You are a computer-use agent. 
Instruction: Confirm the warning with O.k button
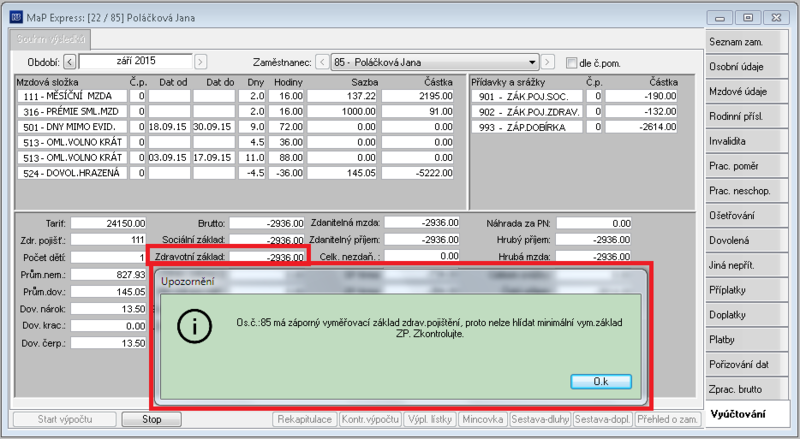[x=601, y=381]
